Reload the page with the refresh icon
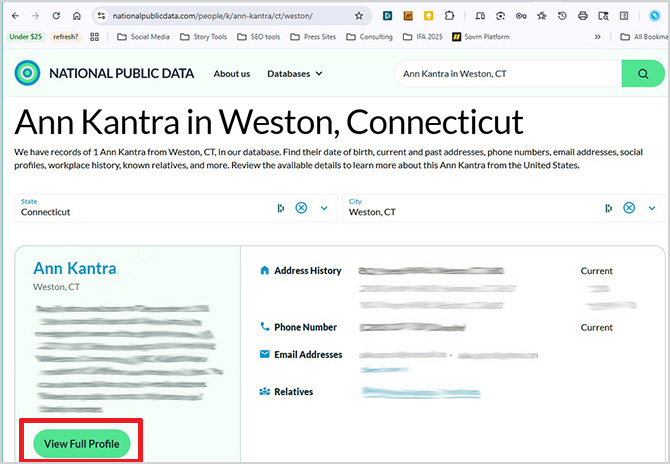670x464 pixels. click(55, 16)
